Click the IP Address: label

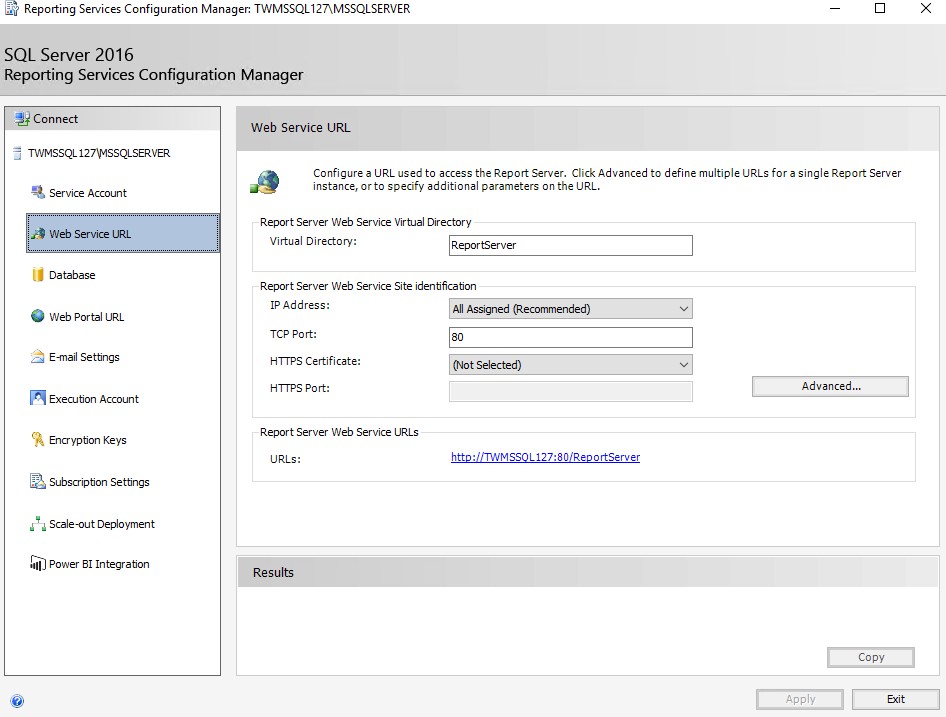coord(300,305)
